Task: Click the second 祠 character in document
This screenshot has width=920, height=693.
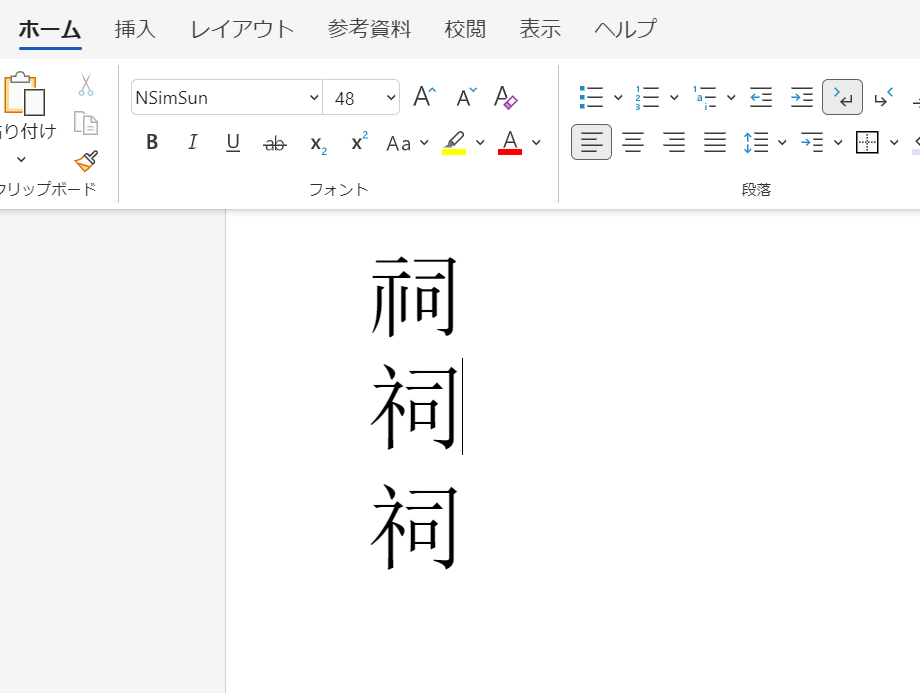Action: [x=414, y=407]
